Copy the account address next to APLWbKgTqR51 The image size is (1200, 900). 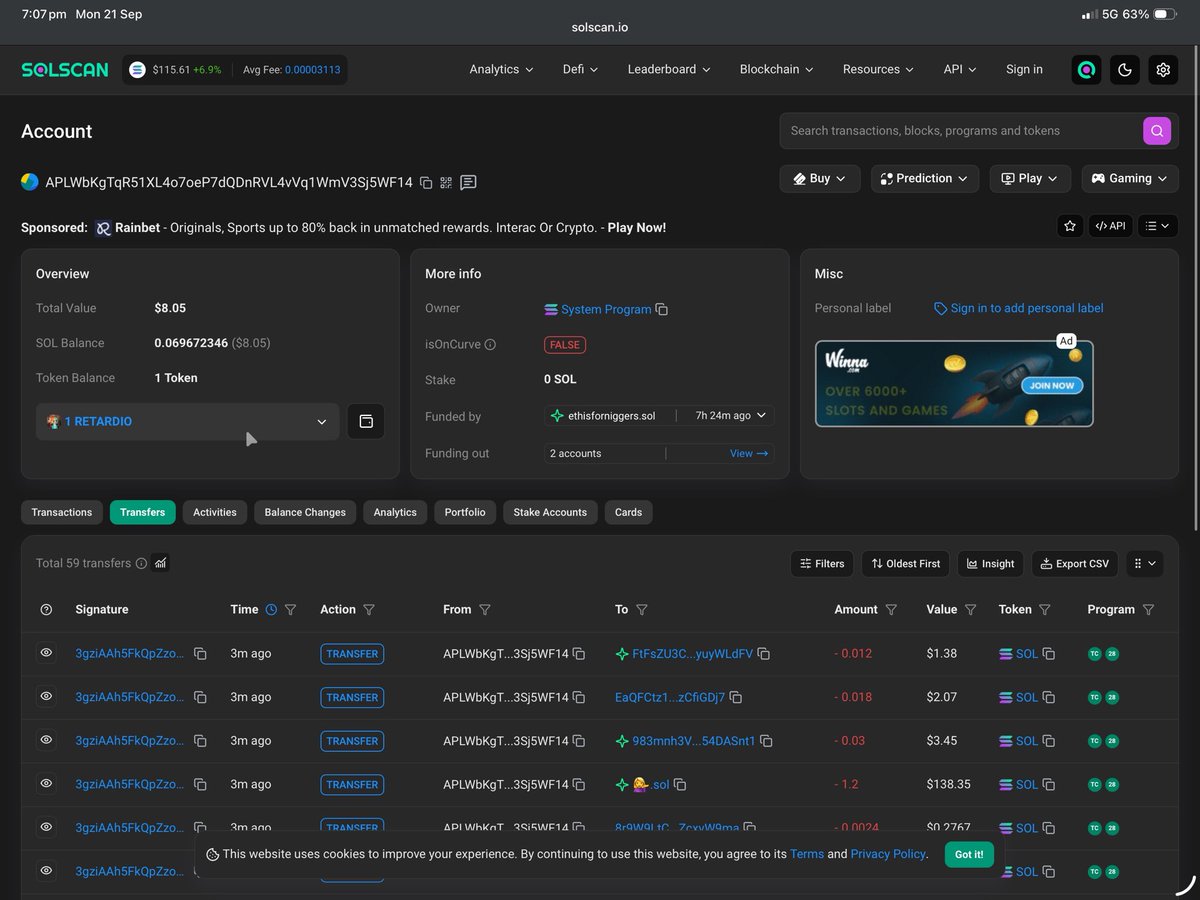[426, 183]
